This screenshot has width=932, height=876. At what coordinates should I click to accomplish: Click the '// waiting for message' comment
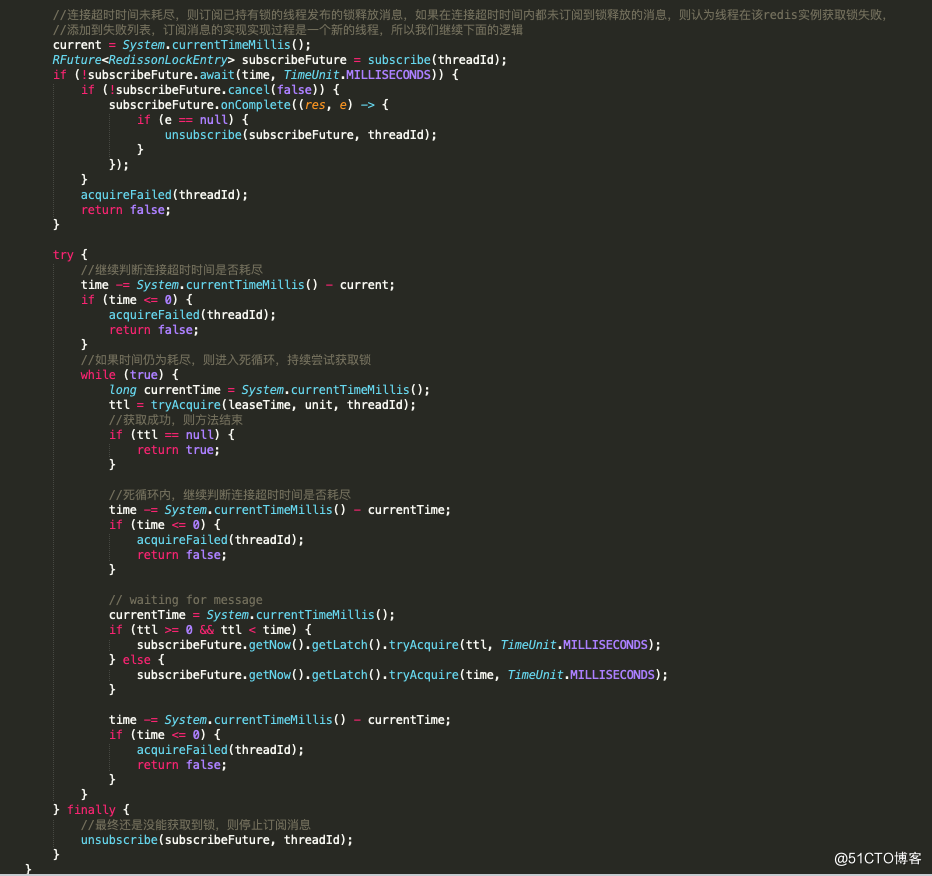[x=185, y=600]
